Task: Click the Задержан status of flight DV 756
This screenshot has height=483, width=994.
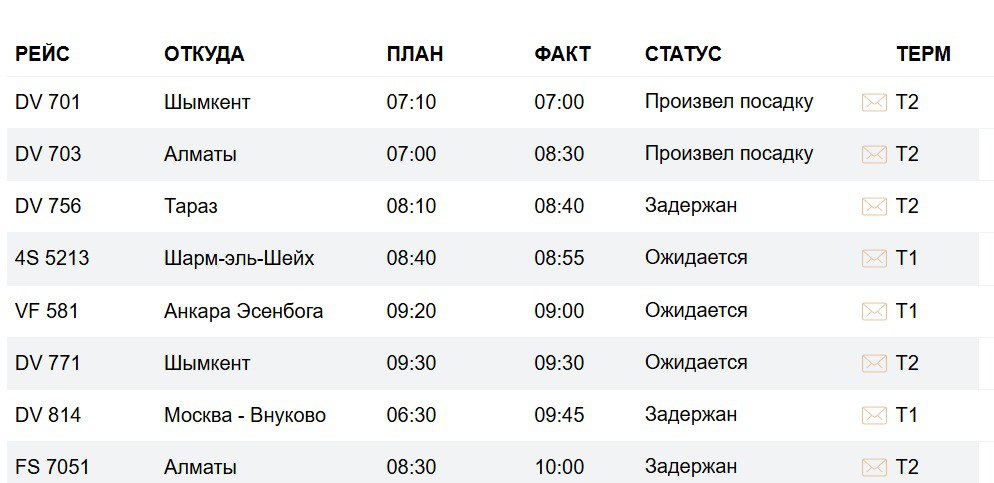Action: [691, 206]
